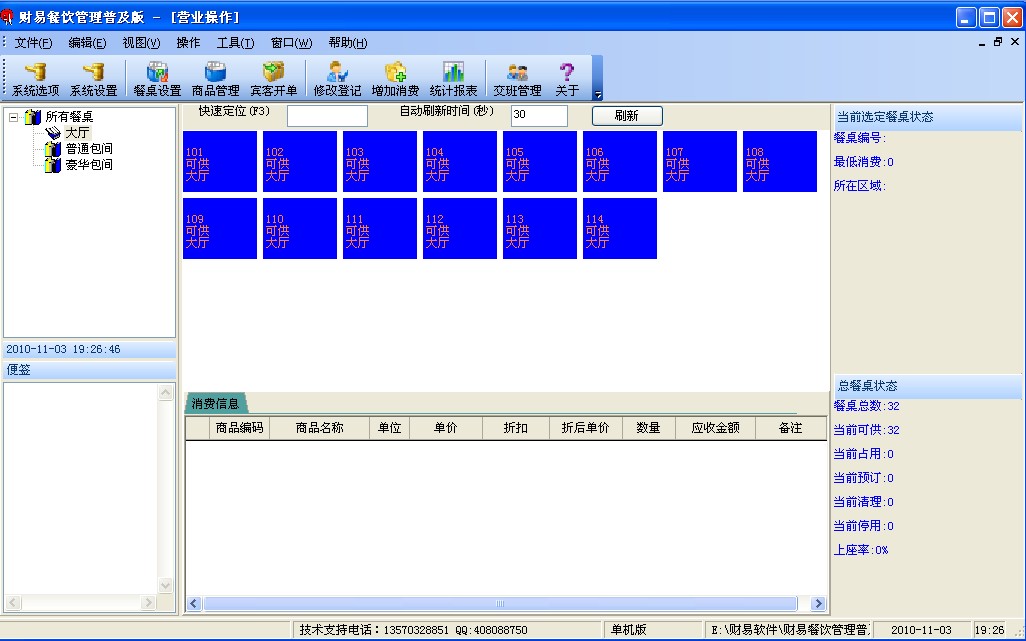Open 文件(F) menu
Viewport: 1026px width, 641px height.
pos(33,43)
